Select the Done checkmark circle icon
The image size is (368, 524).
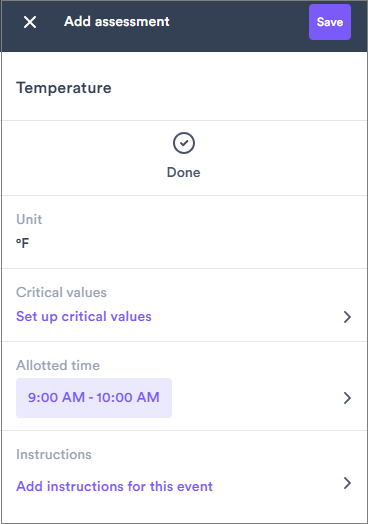point(183,143)
